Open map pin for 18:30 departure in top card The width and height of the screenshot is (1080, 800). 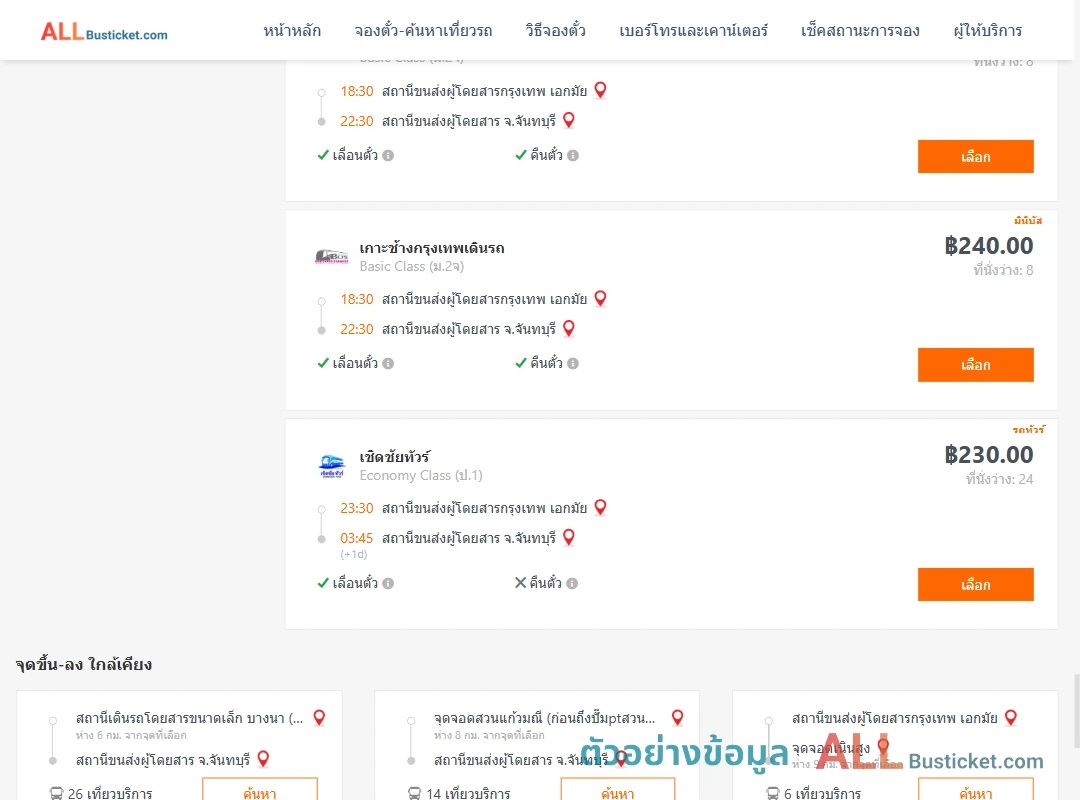click(601, 90)
